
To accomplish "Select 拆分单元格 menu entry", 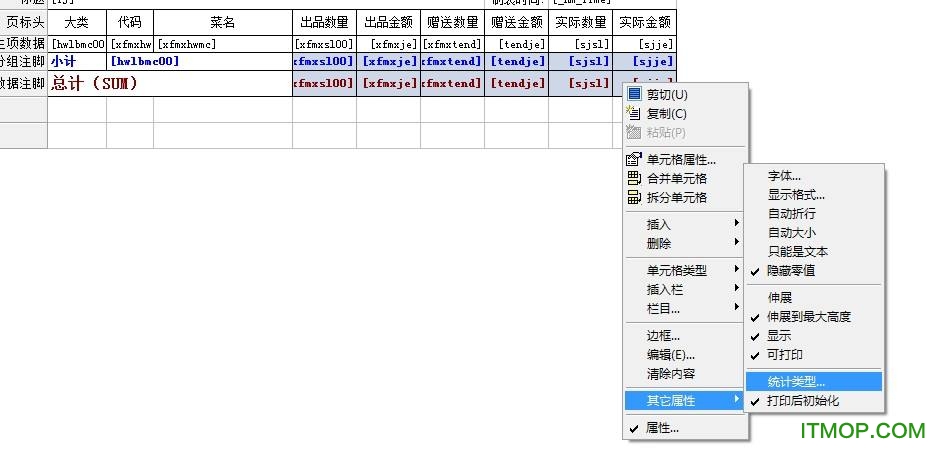I will [x=685, y=198].
